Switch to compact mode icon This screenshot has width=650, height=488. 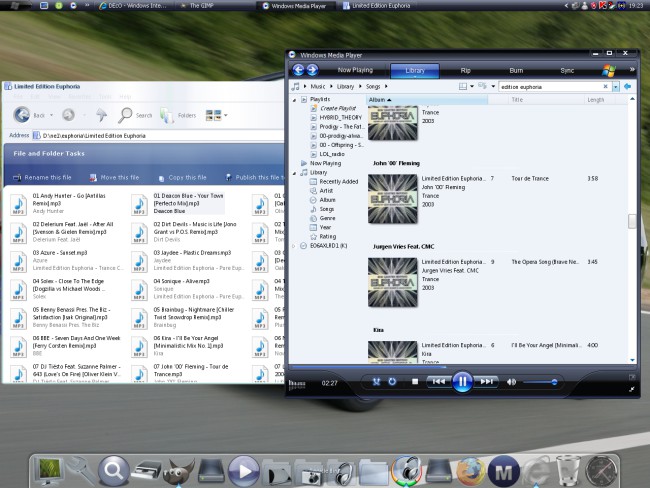coord(631,389)
